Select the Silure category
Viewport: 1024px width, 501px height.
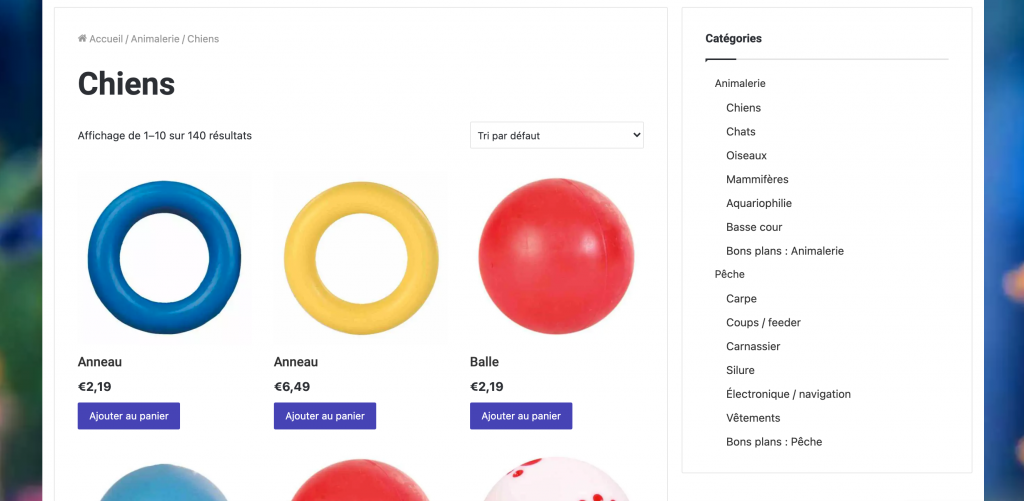[x=740, y=370]
